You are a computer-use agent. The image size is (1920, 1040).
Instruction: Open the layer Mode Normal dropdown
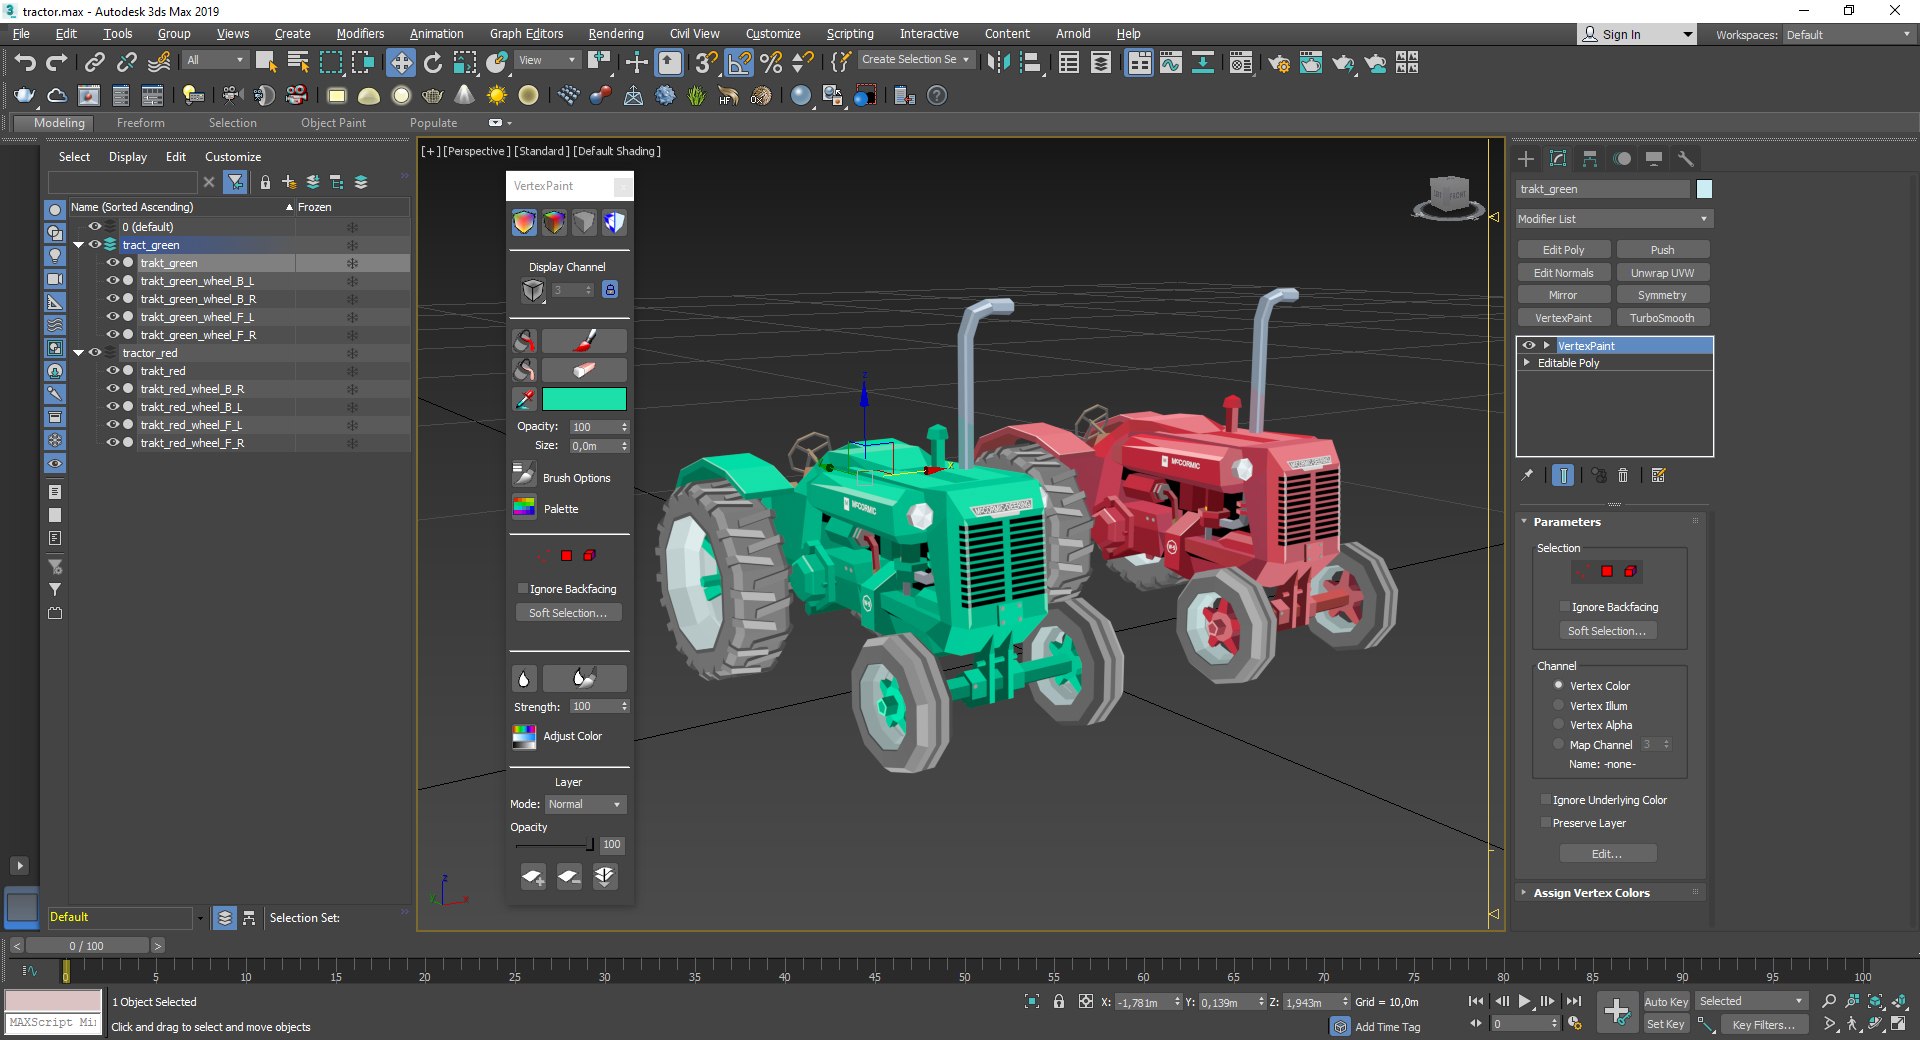[x=585, y=804]
